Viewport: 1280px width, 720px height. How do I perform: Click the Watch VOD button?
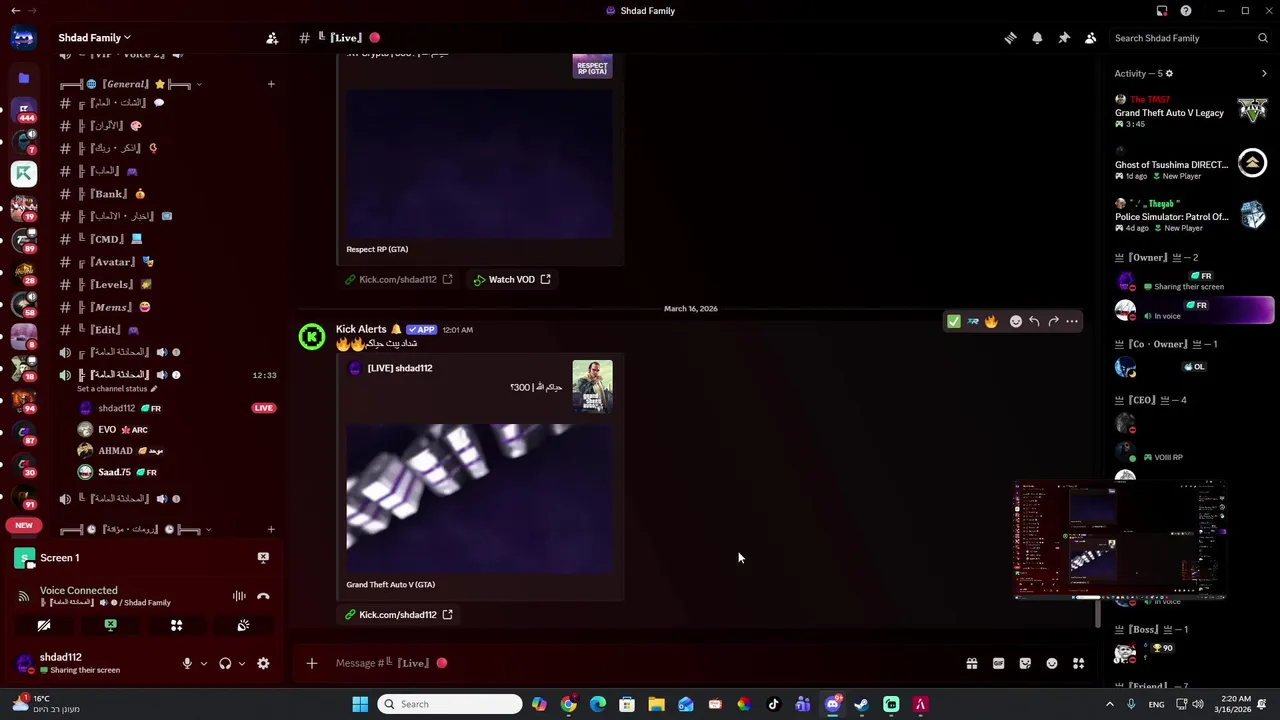pyautogui.click(x=512, y=280)
